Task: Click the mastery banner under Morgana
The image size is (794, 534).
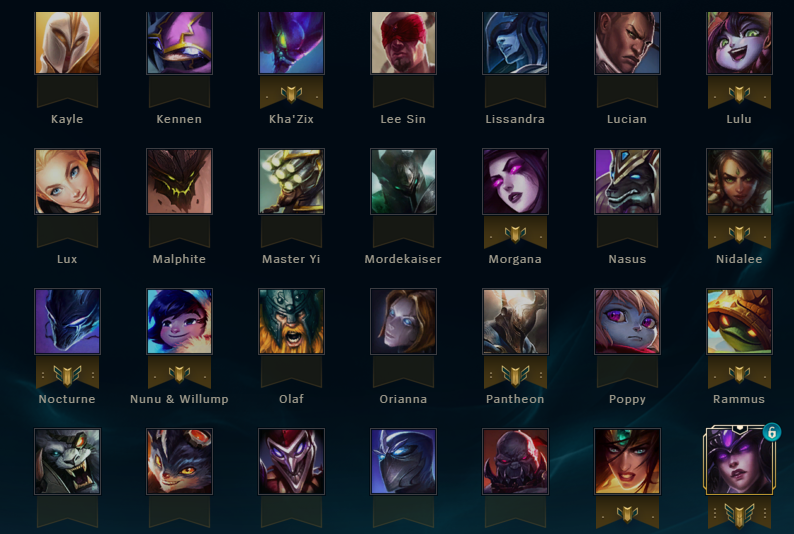Action: [515, 233]
